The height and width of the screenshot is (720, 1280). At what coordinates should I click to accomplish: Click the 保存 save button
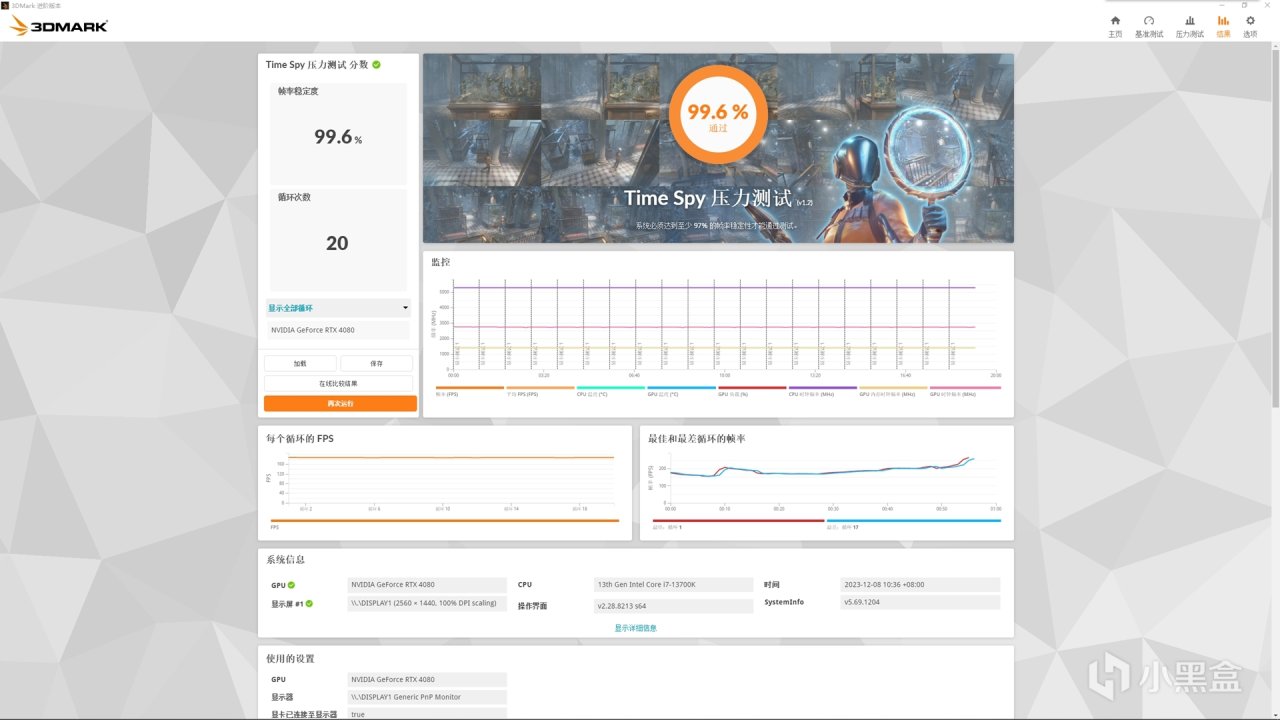coord(376,363)
